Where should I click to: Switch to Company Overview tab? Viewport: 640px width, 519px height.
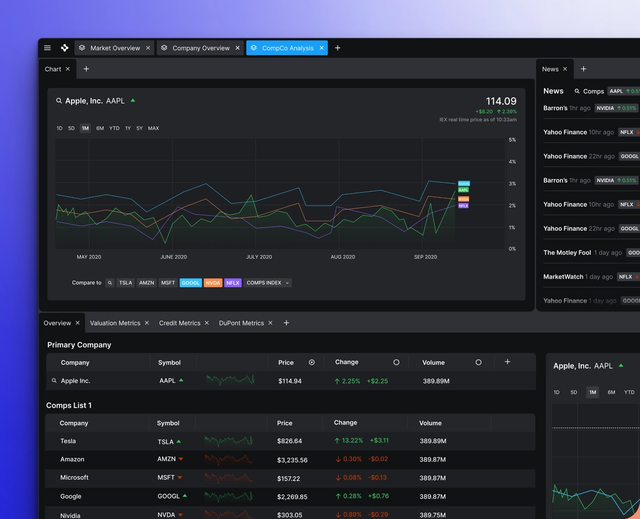coord(201,48)
